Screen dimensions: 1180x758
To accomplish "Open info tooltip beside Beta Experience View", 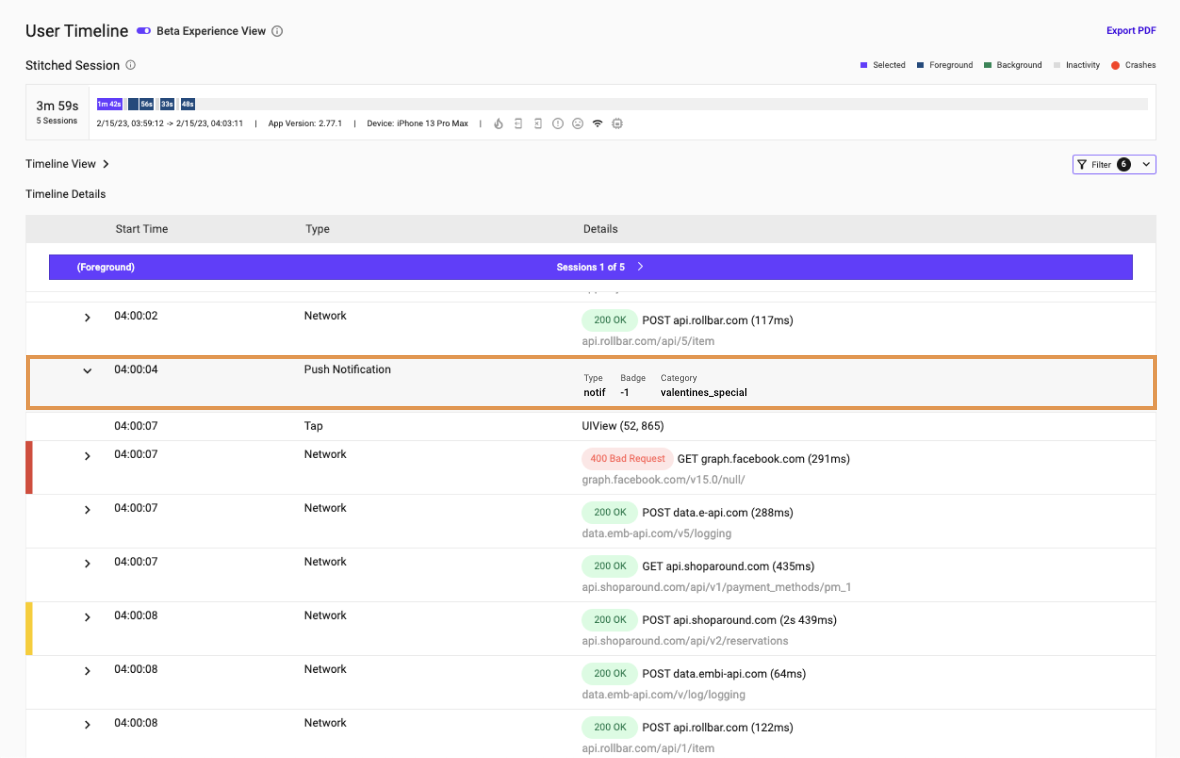I will (x=277, y=31).
